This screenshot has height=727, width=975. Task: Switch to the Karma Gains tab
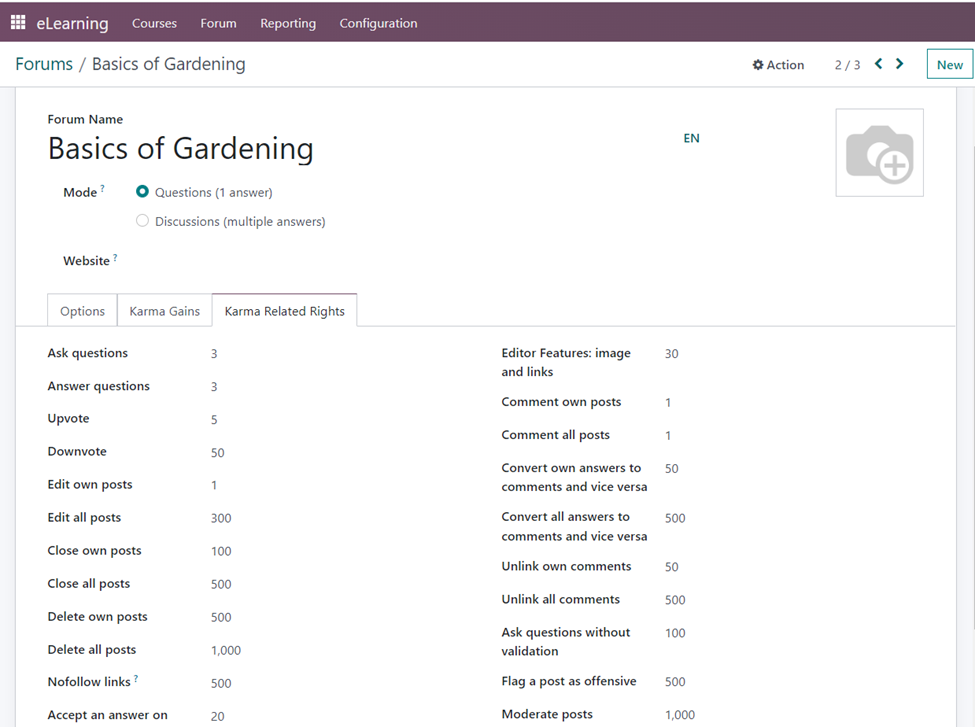tap(165, 311)
